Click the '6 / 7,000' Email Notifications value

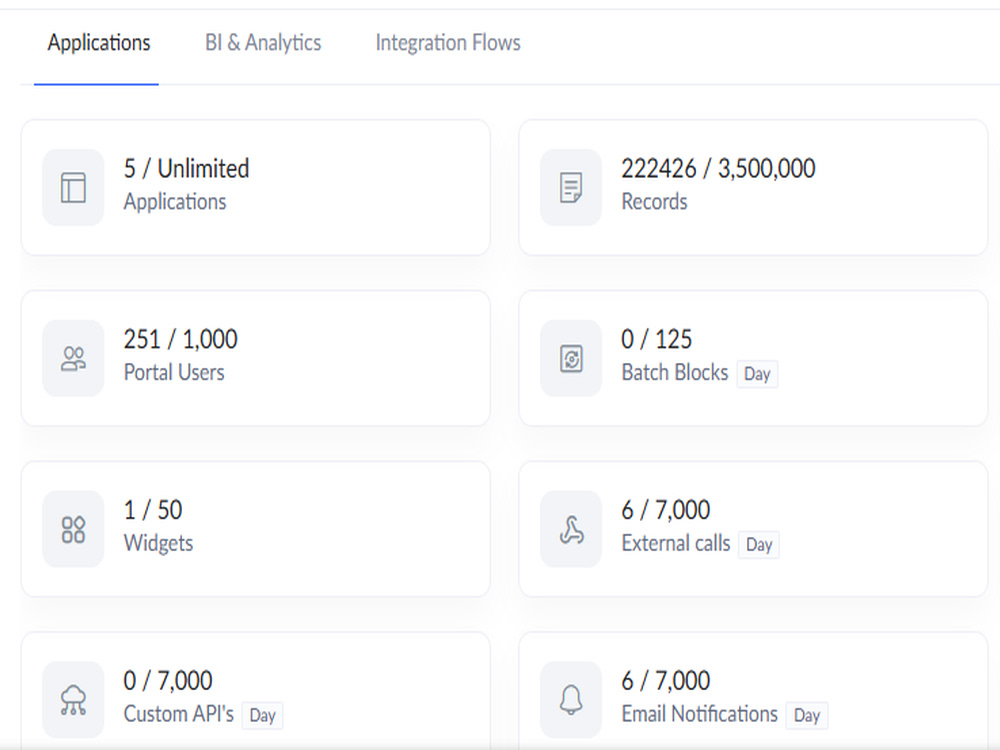pyautogui.click(x=665, y=681)
